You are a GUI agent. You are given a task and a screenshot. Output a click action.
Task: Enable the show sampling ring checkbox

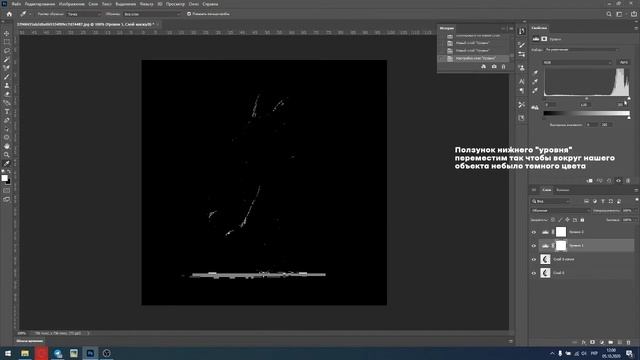coord(189,14)
